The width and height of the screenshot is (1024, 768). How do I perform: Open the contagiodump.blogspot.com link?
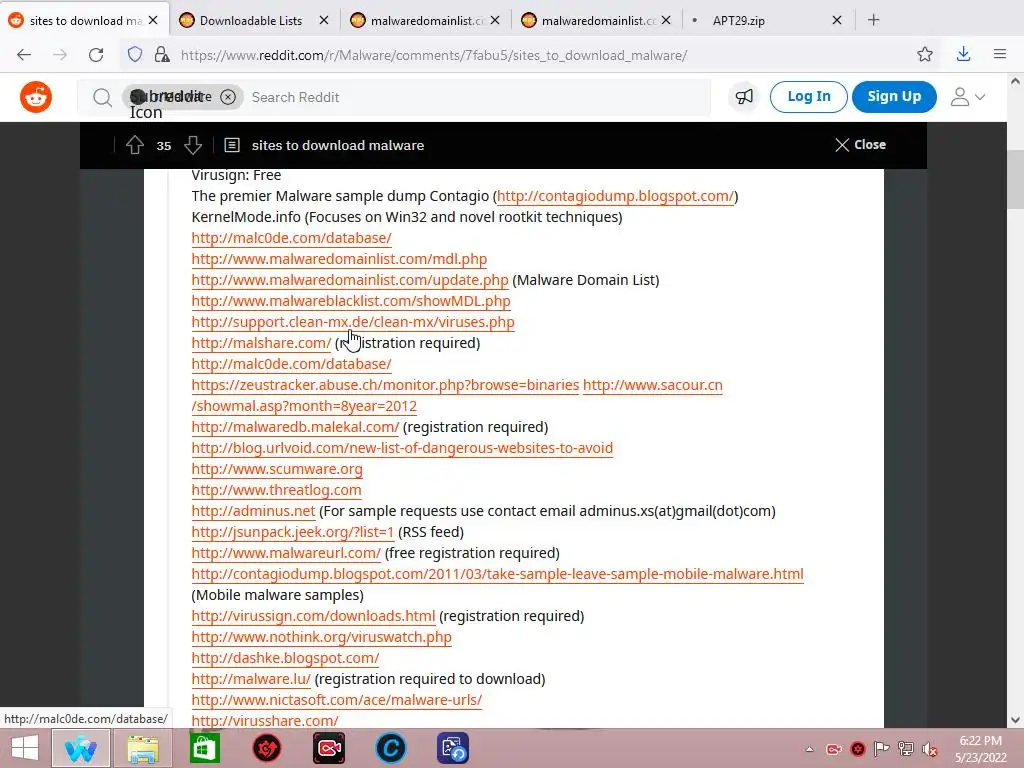615,196
